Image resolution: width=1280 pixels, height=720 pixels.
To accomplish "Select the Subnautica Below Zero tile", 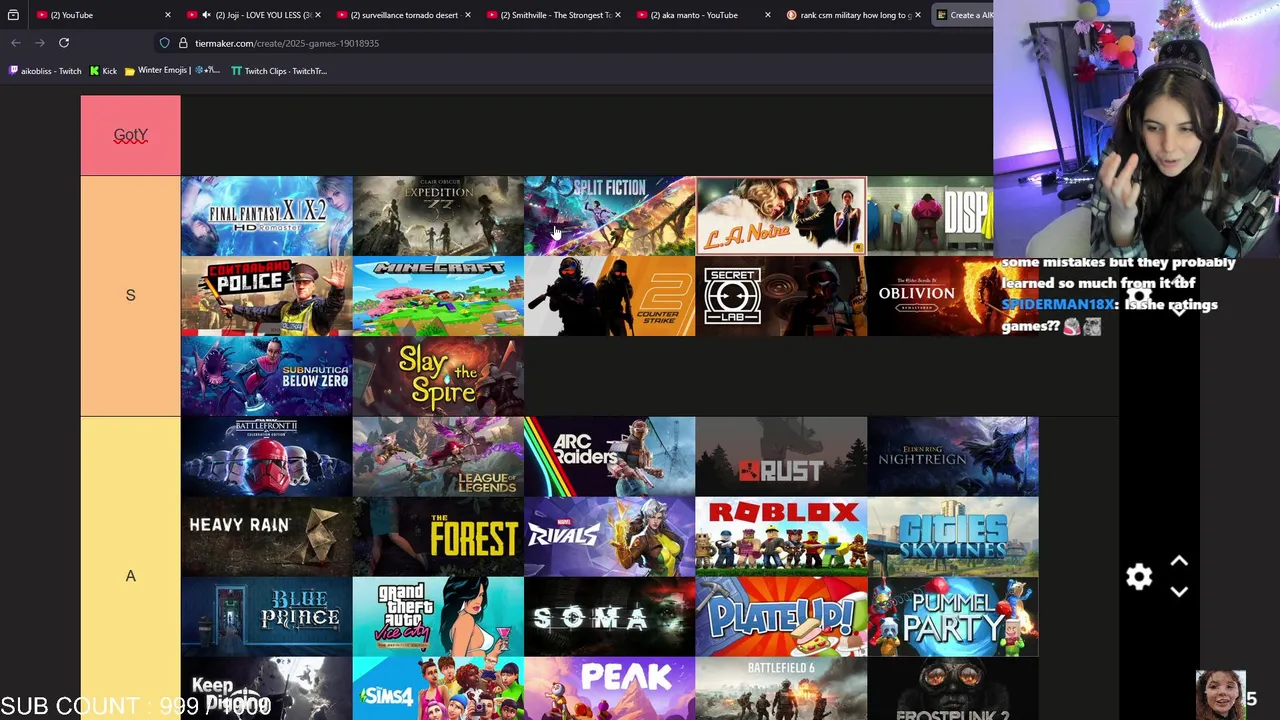I will pyautogui.click(x=267, y=376).
